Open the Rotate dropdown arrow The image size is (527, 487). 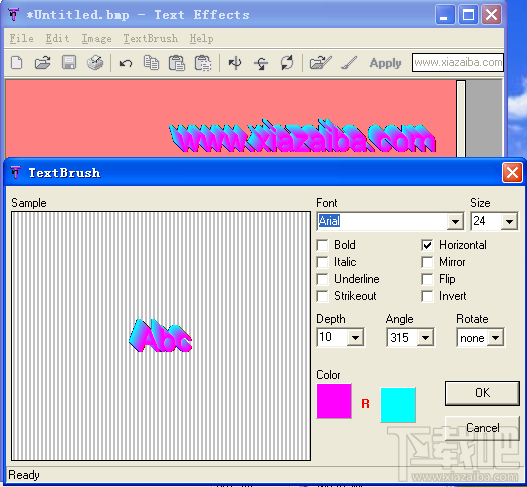click(x=495, y=337)
